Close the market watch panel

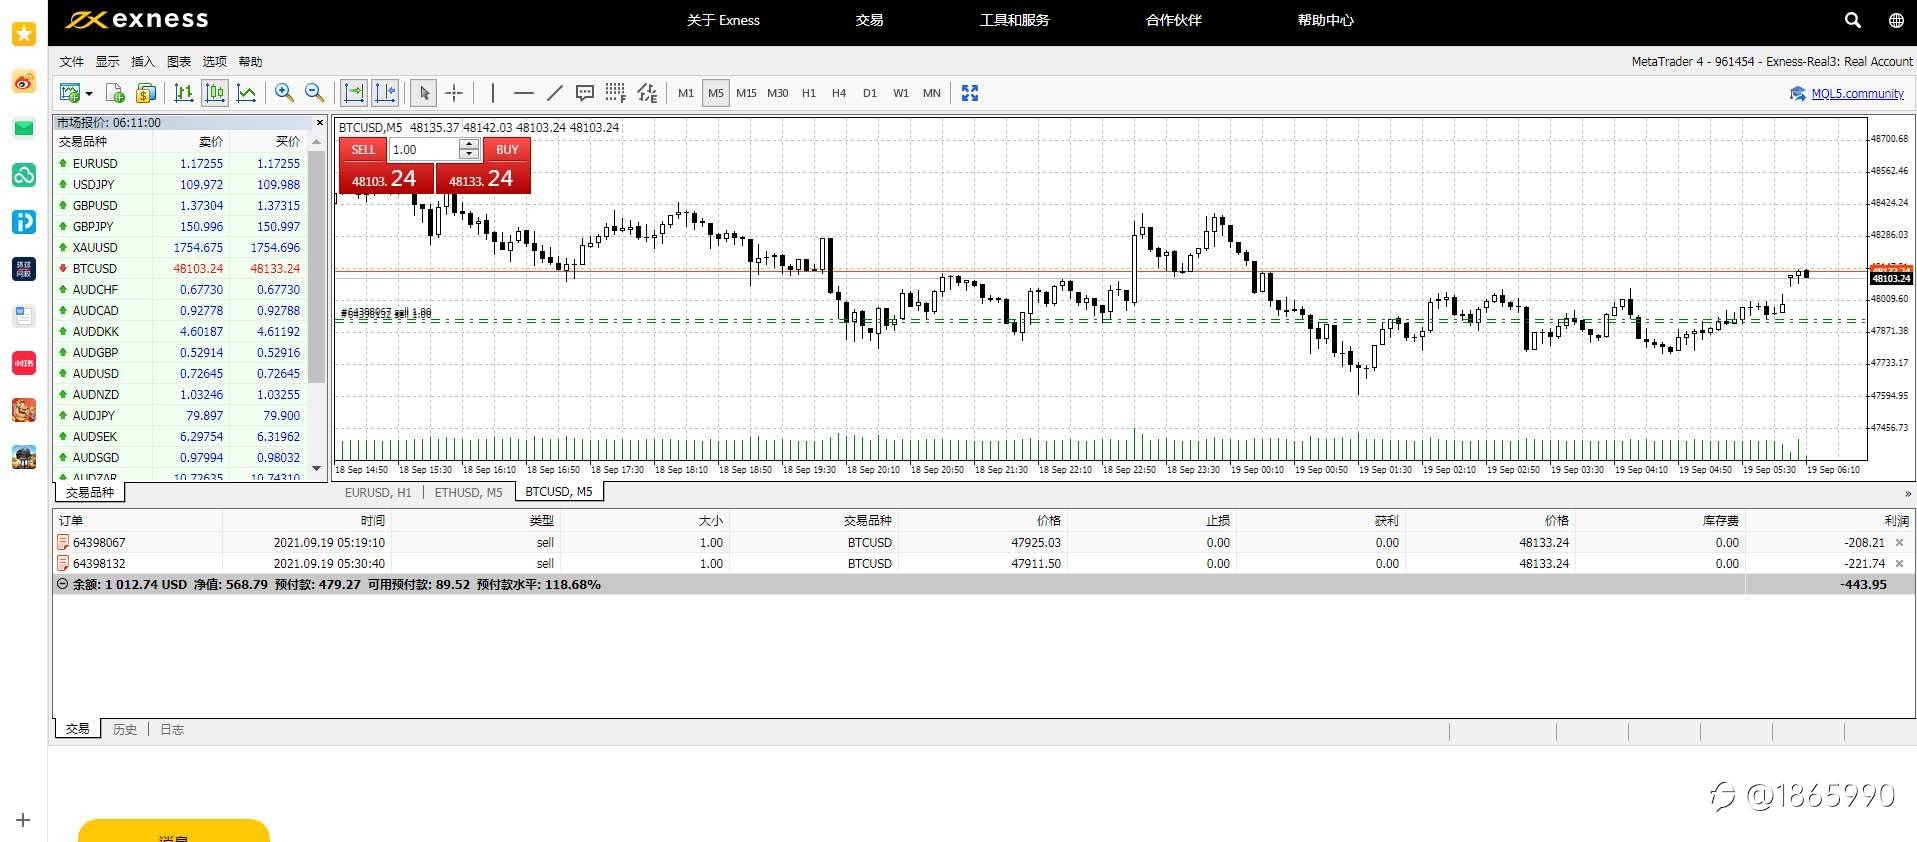point(320,123)
